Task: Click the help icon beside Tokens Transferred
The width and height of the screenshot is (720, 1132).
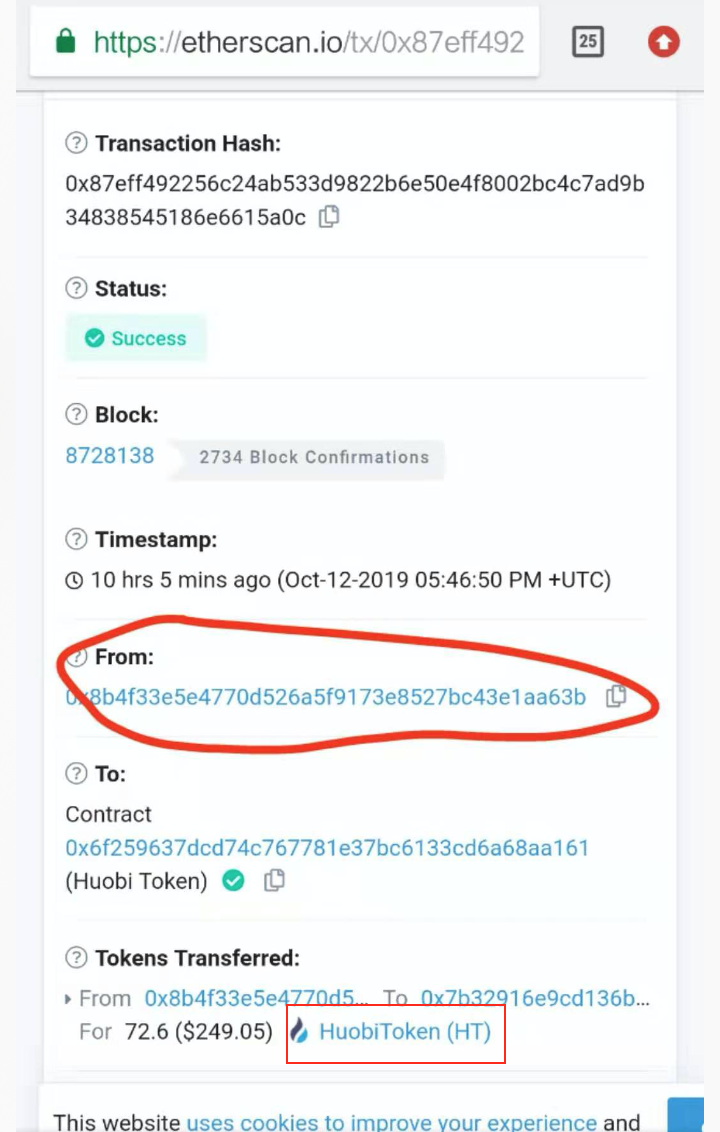Action: (76, 957)
